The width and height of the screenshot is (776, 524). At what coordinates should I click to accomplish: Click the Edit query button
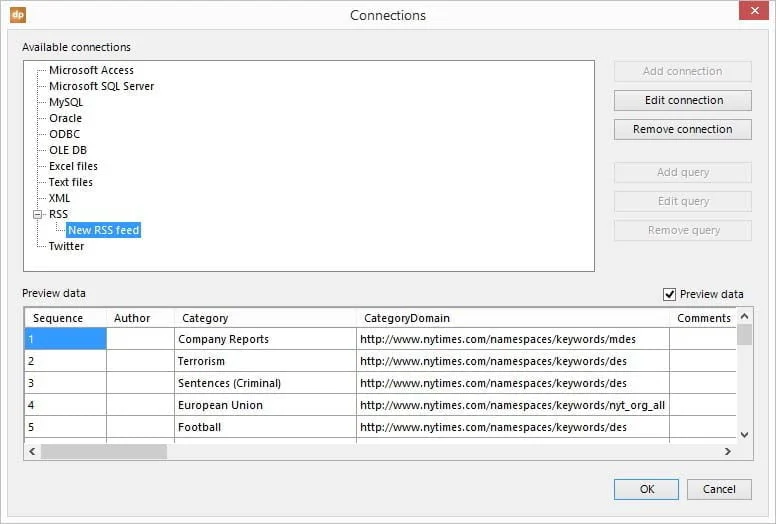682,201
